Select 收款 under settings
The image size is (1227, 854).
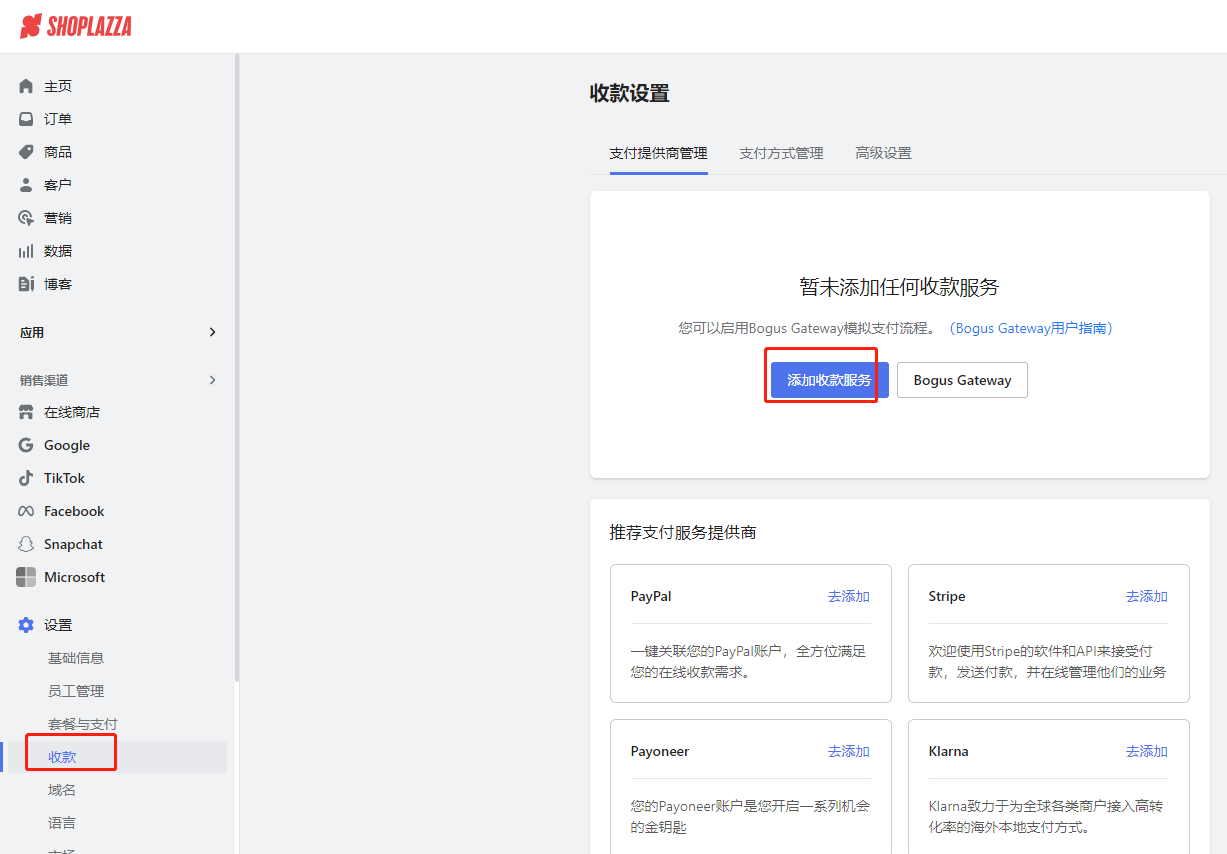pos(62,757)
